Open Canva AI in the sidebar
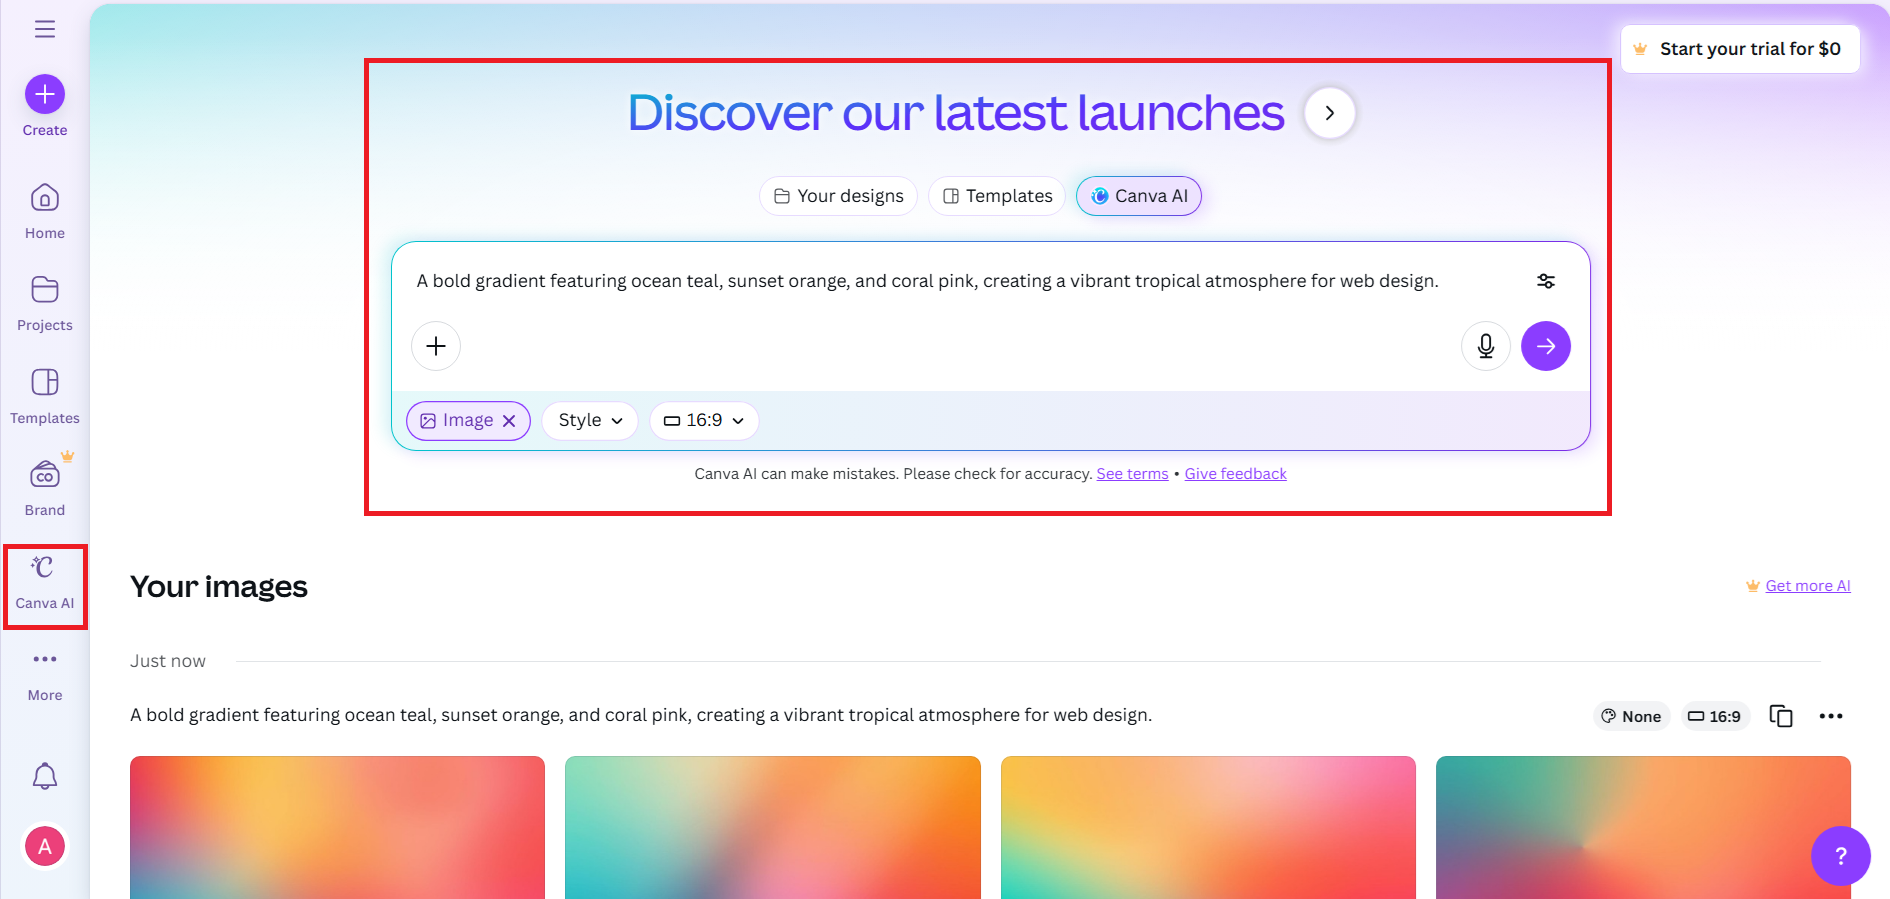This screenshot has width=1890, height=899. 45,583
